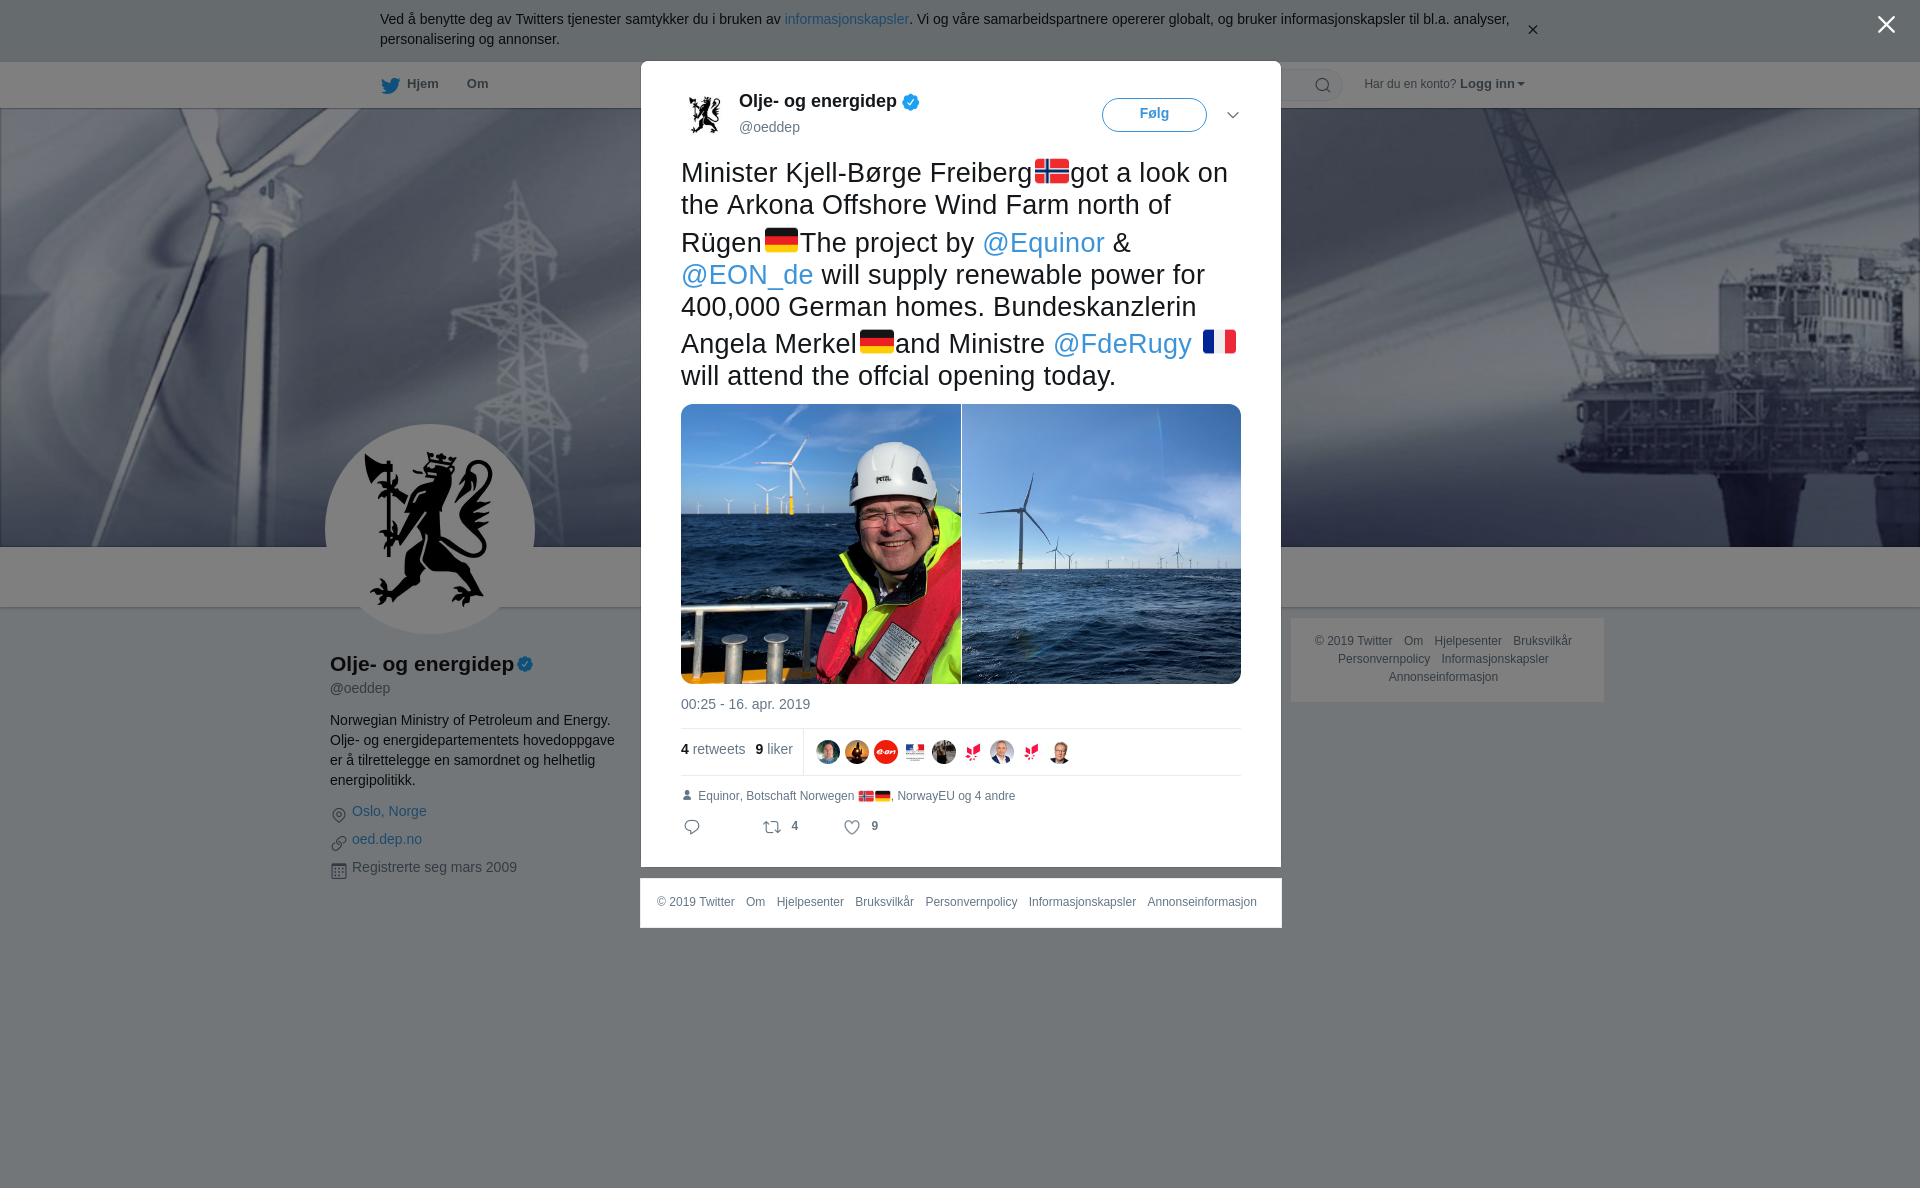Retweet using the retweet arrows icon
Screen dimensions: 1920x1188
(772, 827)
